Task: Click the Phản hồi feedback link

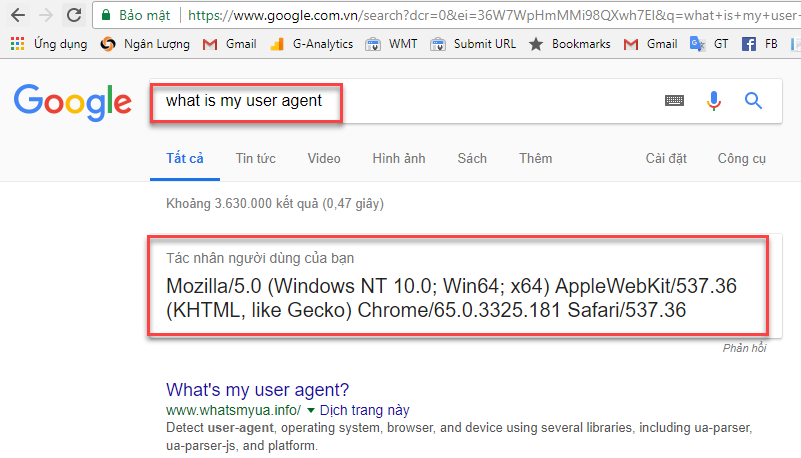Action: tap(744, 348)
